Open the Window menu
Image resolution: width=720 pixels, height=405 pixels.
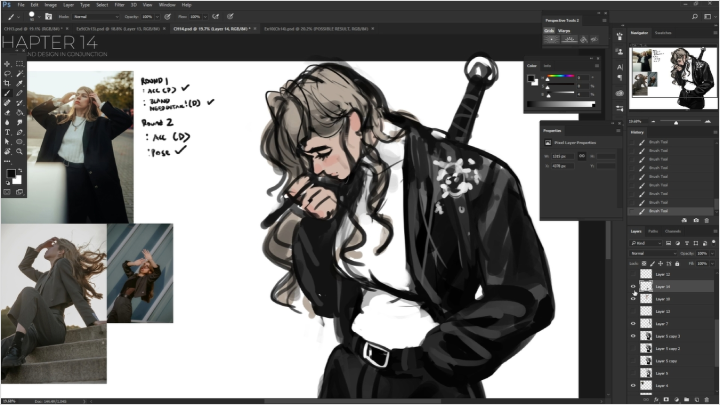[167, 5]
